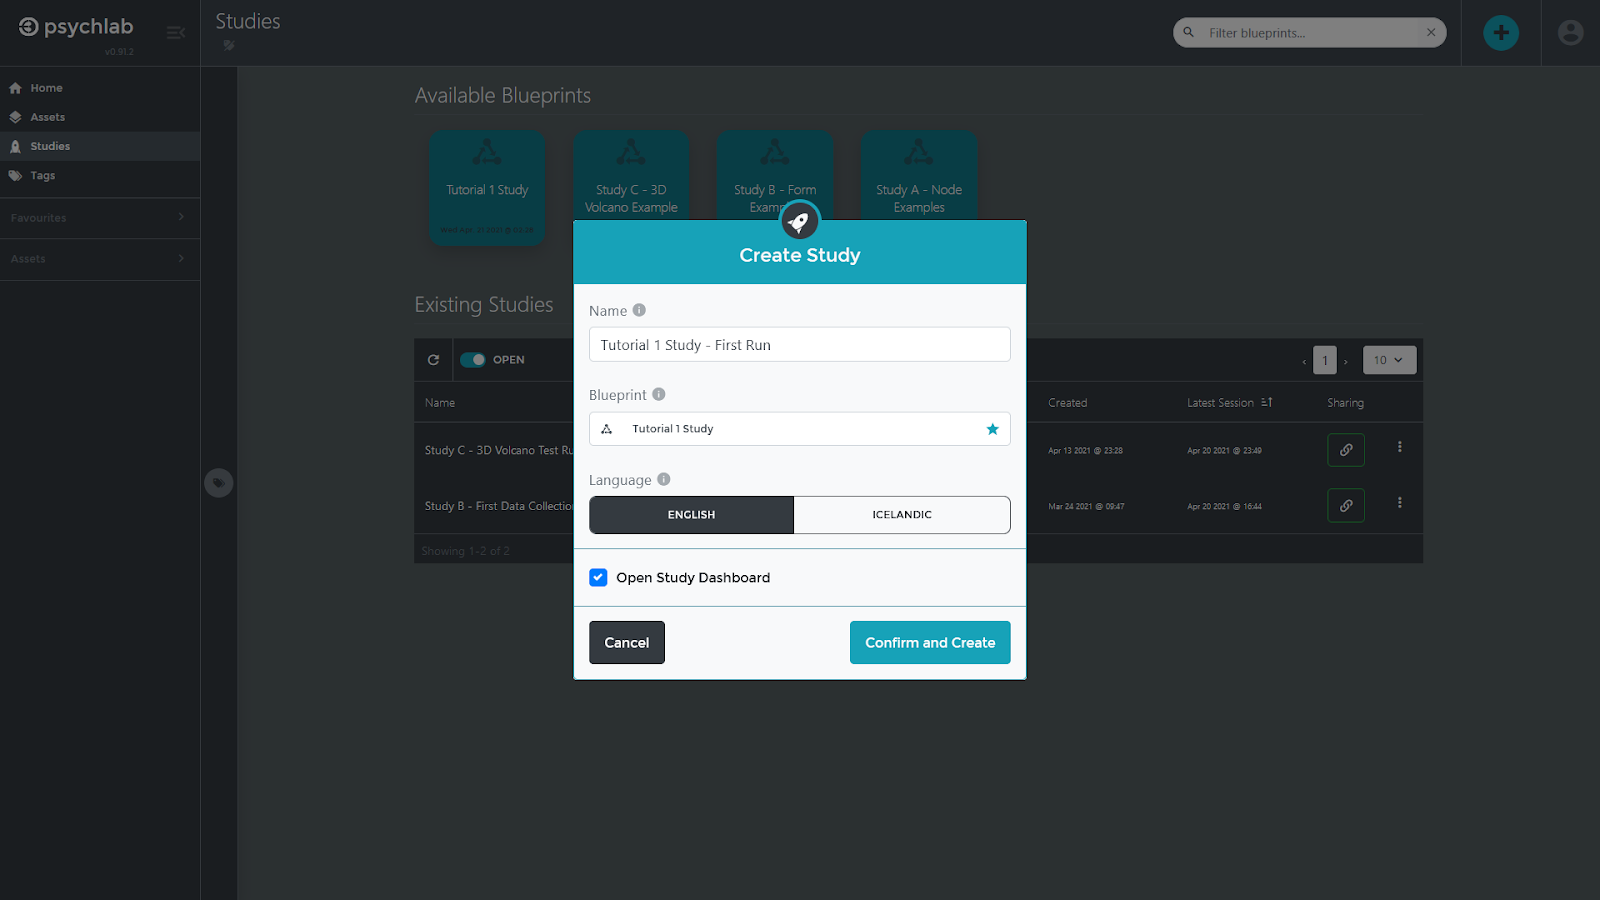1600x900 pixels.
Task: Open the rows-per-page 10 dropdown
Action: tap(1388, 360)
